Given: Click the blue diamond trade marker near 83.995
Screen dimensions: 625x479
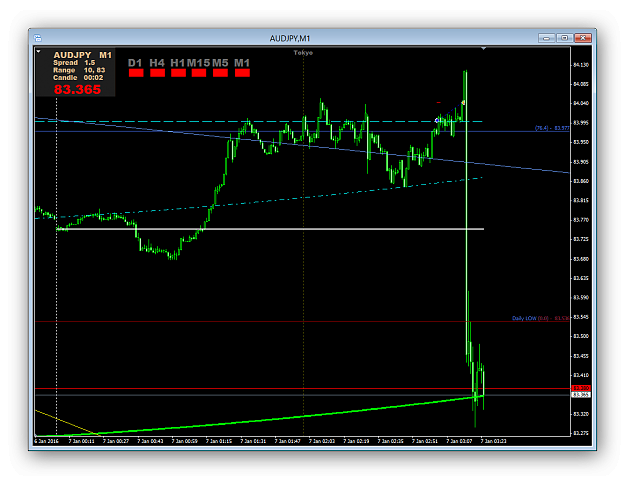Looking at the screenshot, I should click(x=437, y=120).
